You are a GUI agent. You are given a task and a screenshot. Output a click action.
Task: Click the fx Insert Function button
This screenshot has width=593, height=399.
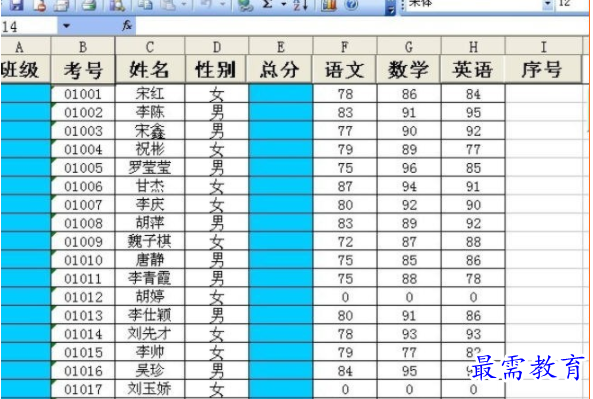(127, 26)
